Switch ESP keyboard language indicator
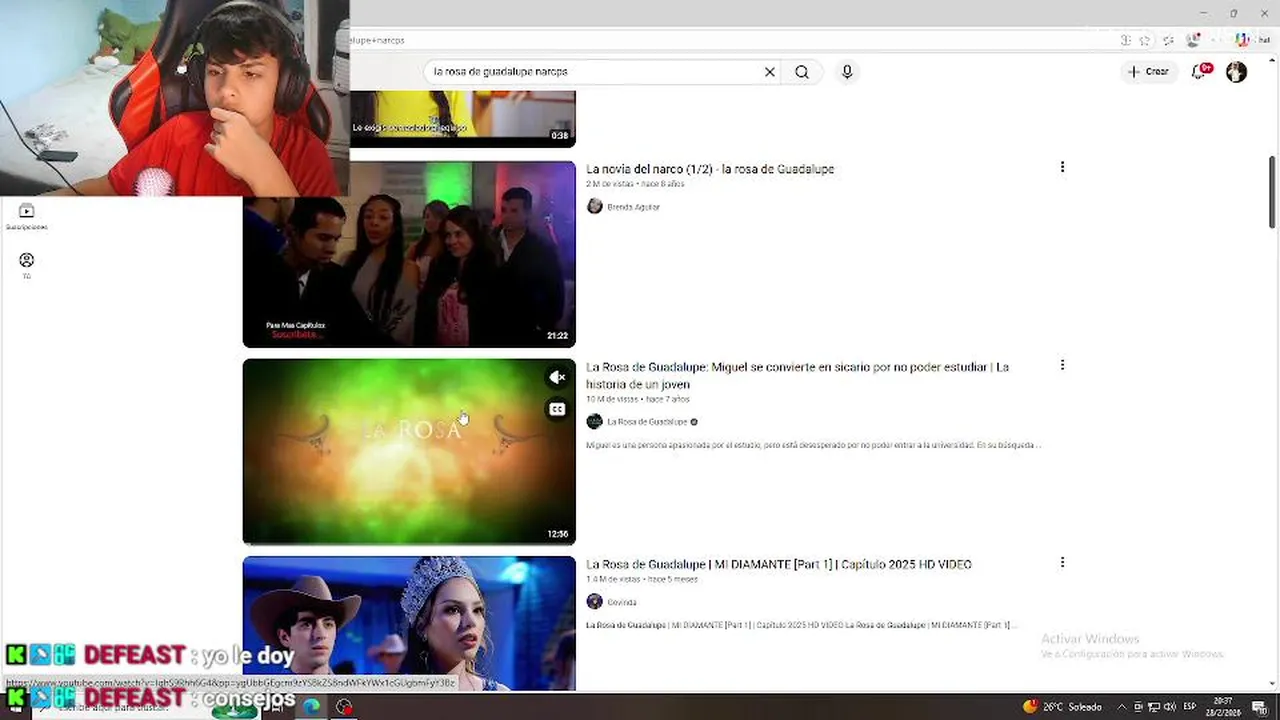Screen dimensions: 1280x720 click(x=1190, y=707)
